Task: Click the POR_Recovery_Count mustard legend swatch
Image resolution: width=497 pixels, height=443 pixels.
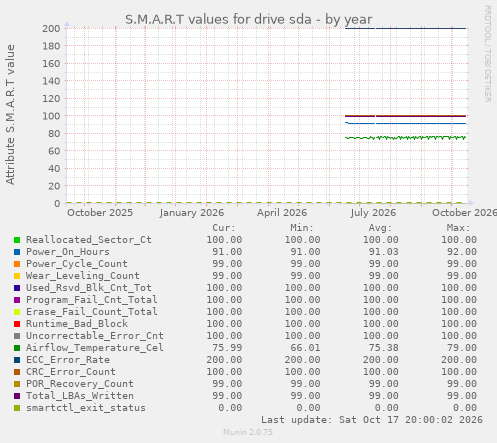Action: (x=17, y=384)
